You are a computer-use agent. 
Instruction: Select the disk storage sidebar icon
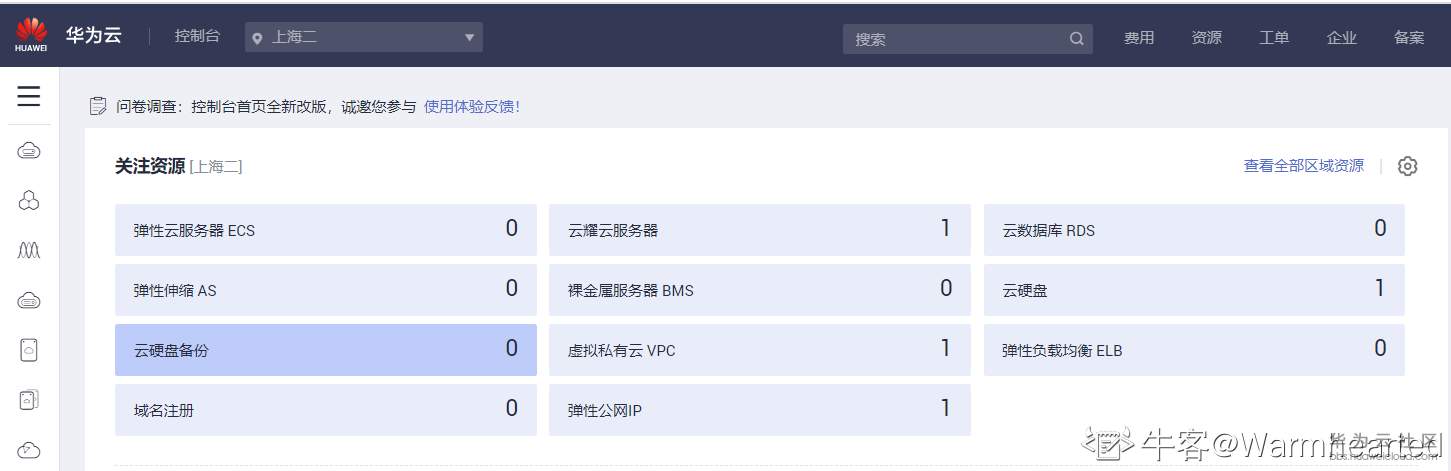[29, 349]
